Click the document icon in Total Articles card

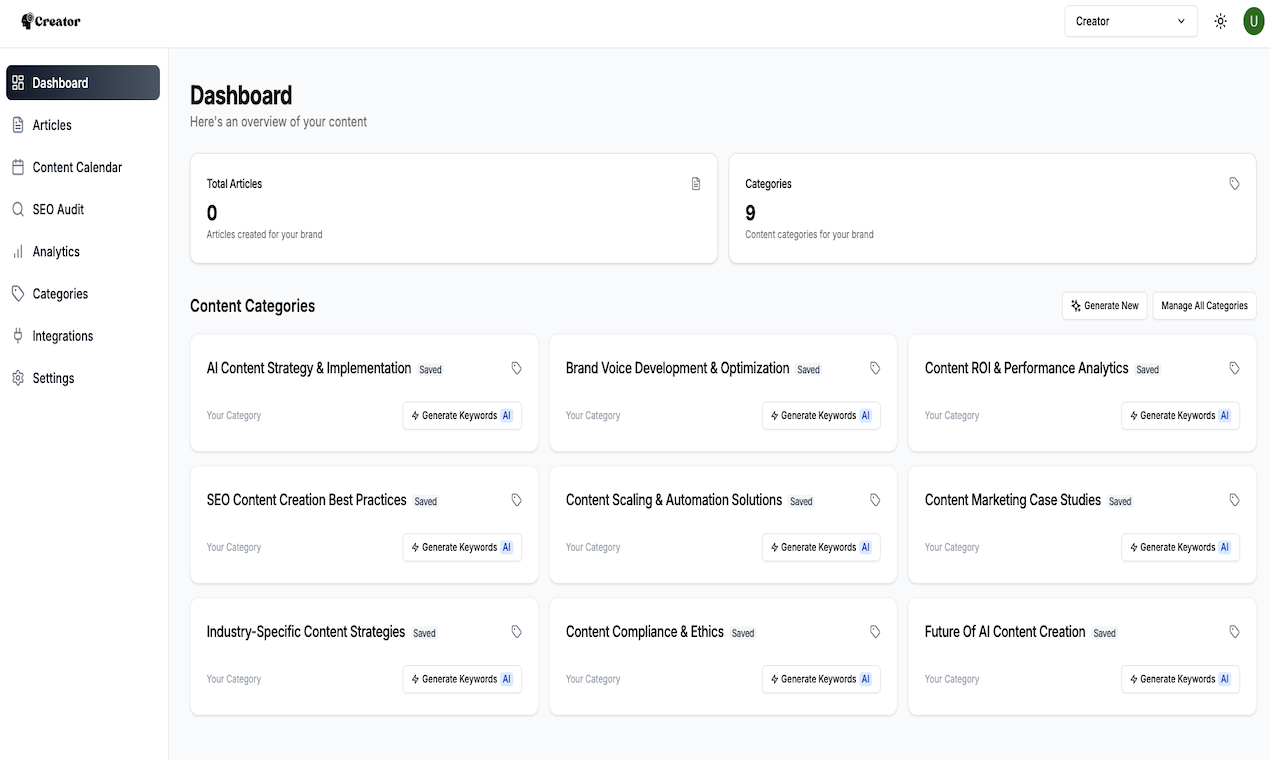(x=696, y=184)
